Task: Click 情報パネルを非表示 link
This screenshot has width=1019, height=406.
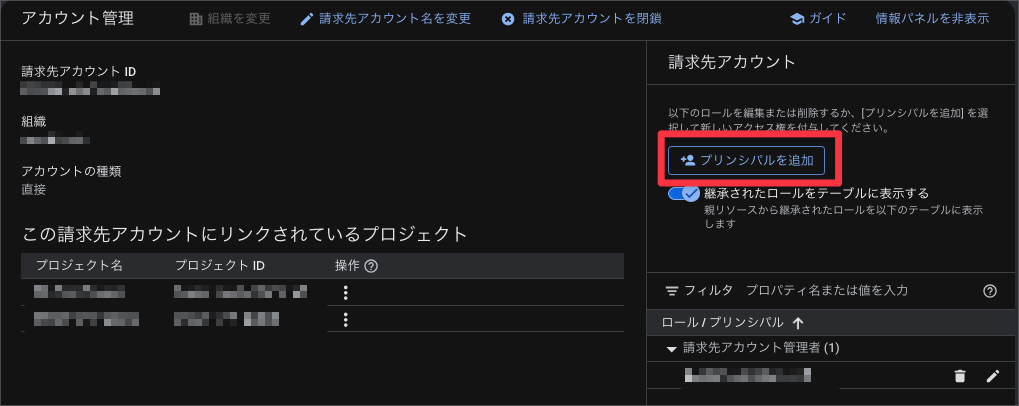Action: 933,18
